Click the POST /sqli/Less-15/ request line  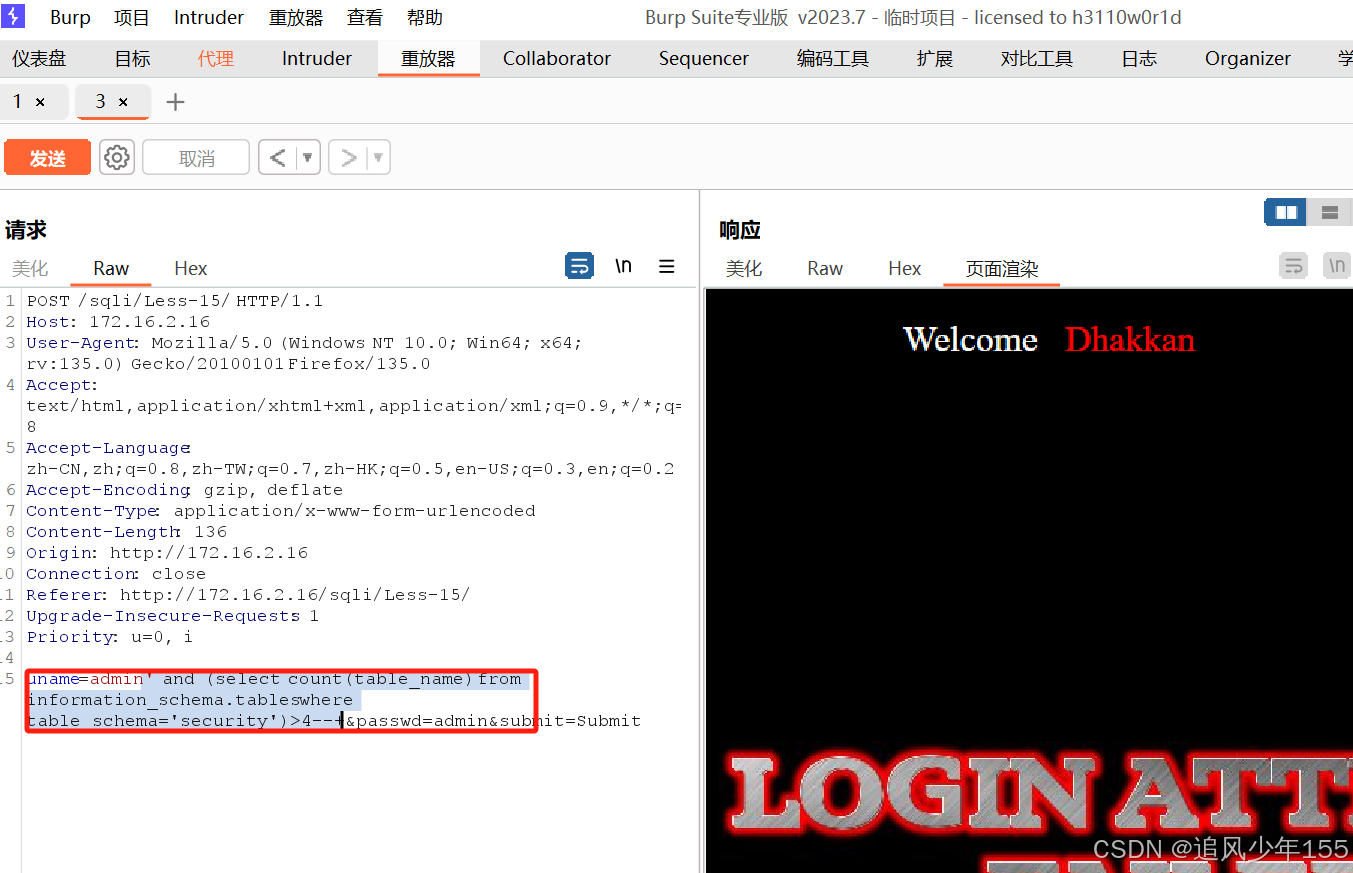click(x=175, y=301)
